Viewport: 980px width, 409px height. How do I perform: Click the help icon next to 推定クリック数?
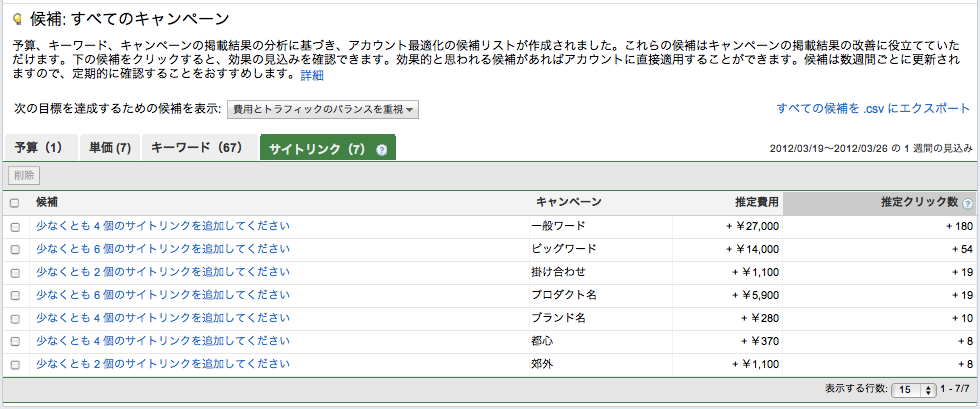click(x=968, y=203)
